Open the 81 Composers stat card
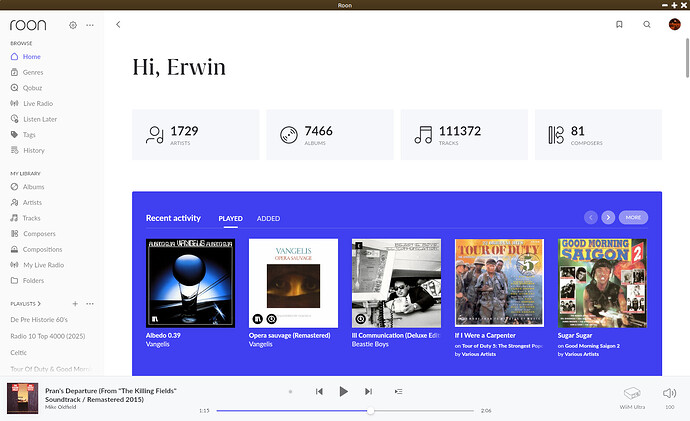The image size is (690, 421). pyautogui.click(x=598, y=135)
